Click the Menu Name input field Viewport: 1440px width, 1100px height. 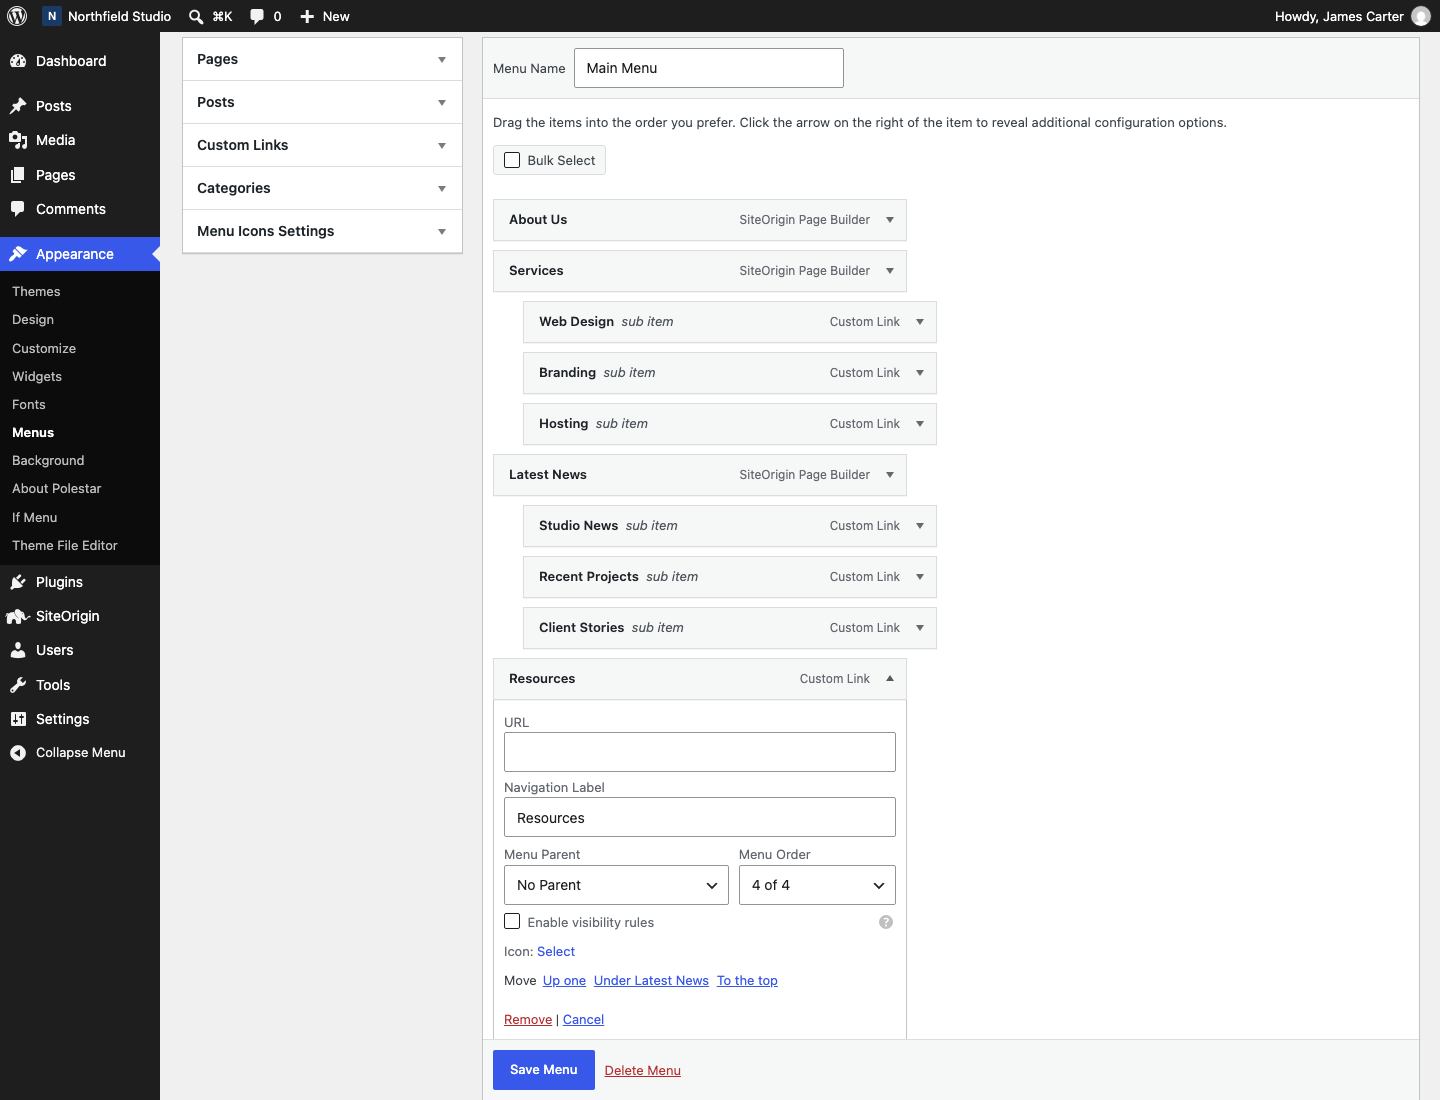[709, 68]
